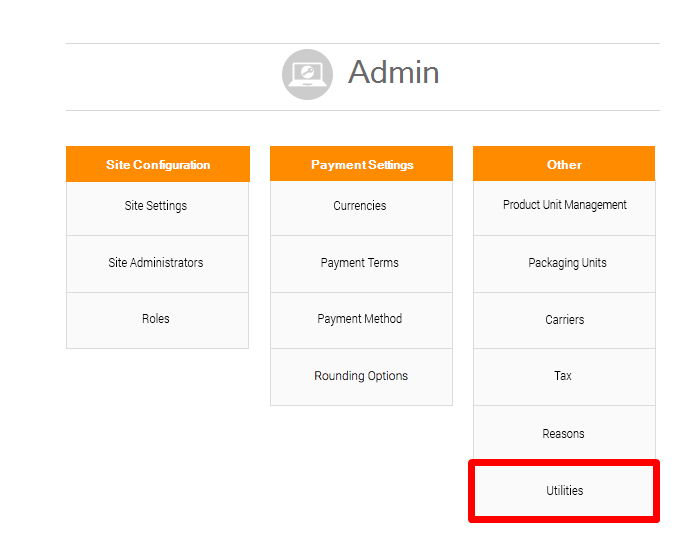Choose Rounding Options

(x=361, y=376)
